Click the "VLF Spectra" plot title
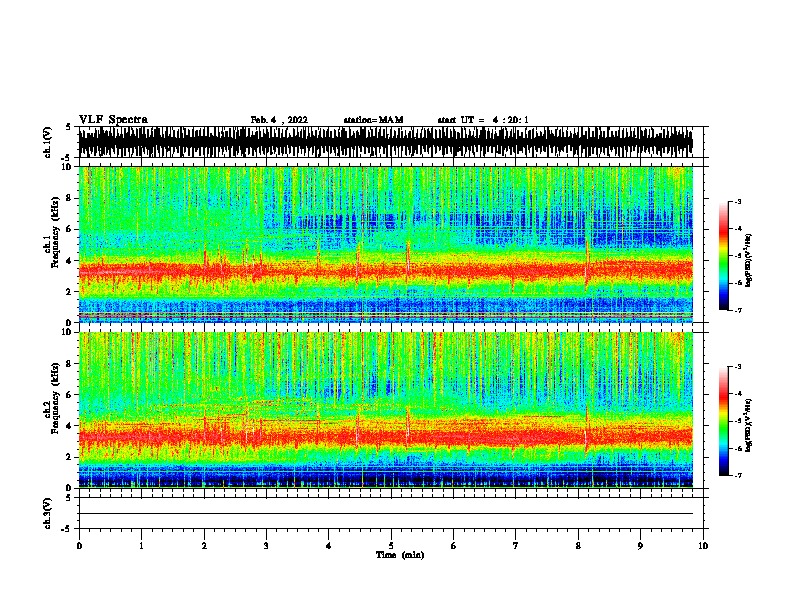 113,120
